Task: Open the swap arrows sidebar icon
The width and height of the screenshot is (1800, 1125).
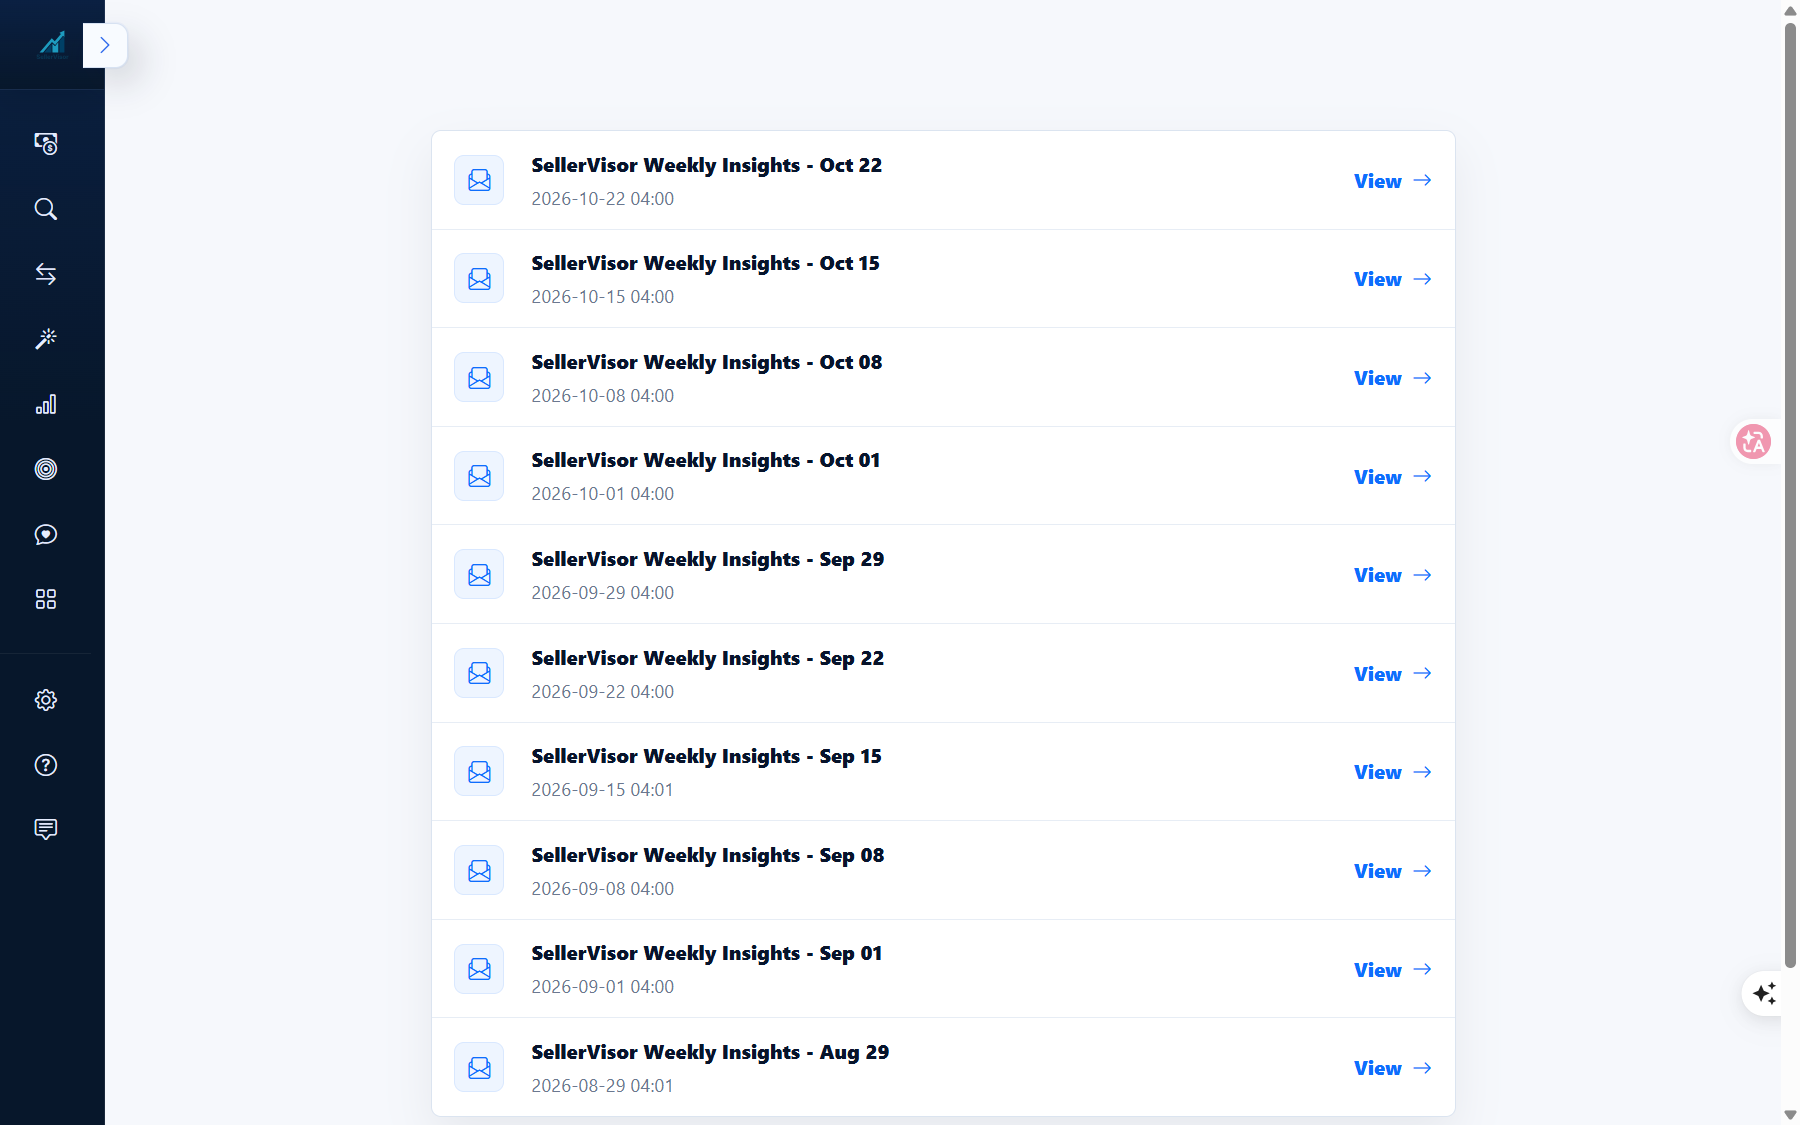Action: 46,274
